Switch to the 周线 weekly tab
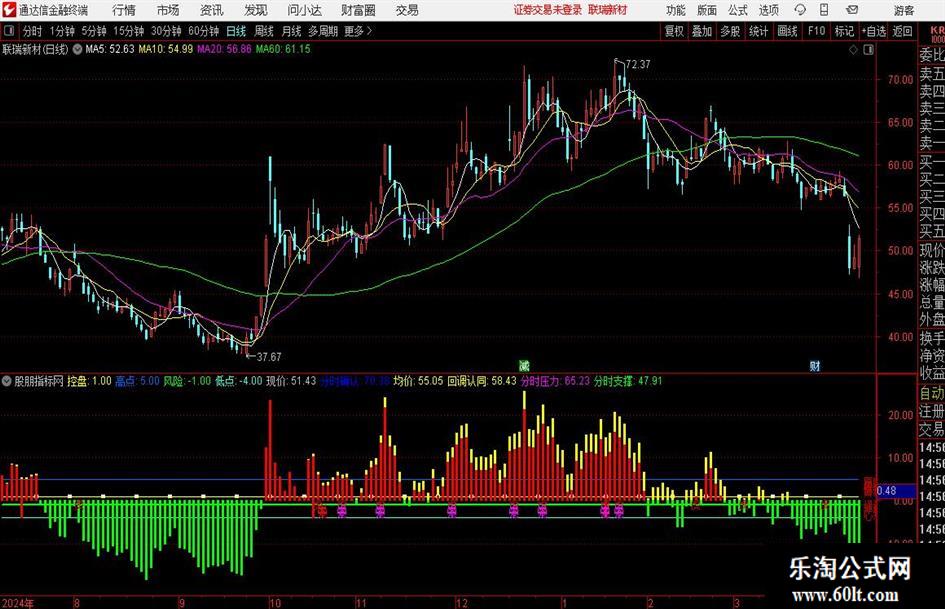Screen dimensions: 945x609 (264, 31)
